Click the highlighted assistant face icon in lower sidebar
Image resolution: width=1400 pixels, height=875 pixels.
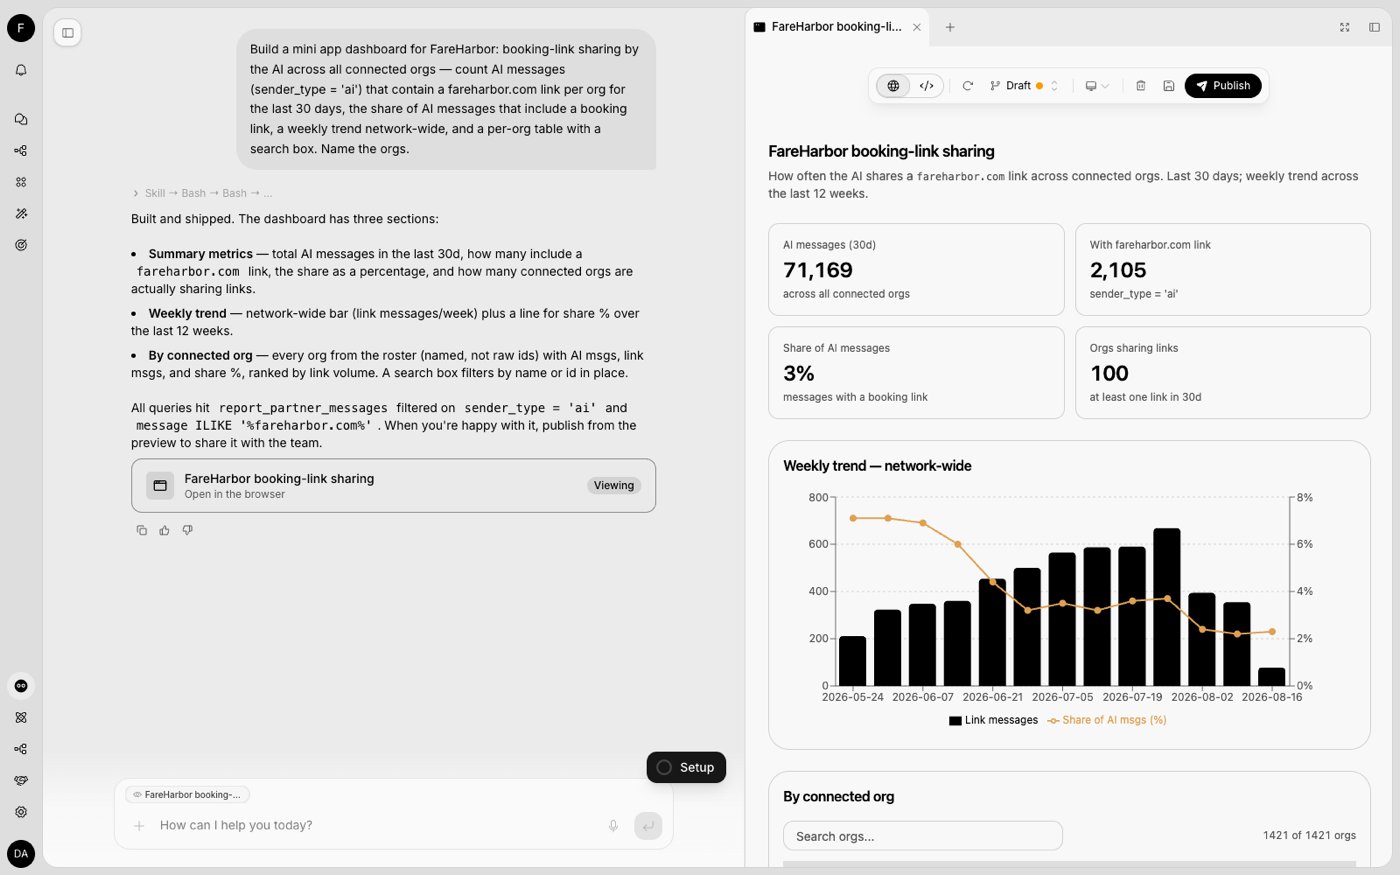pos(21,686)
